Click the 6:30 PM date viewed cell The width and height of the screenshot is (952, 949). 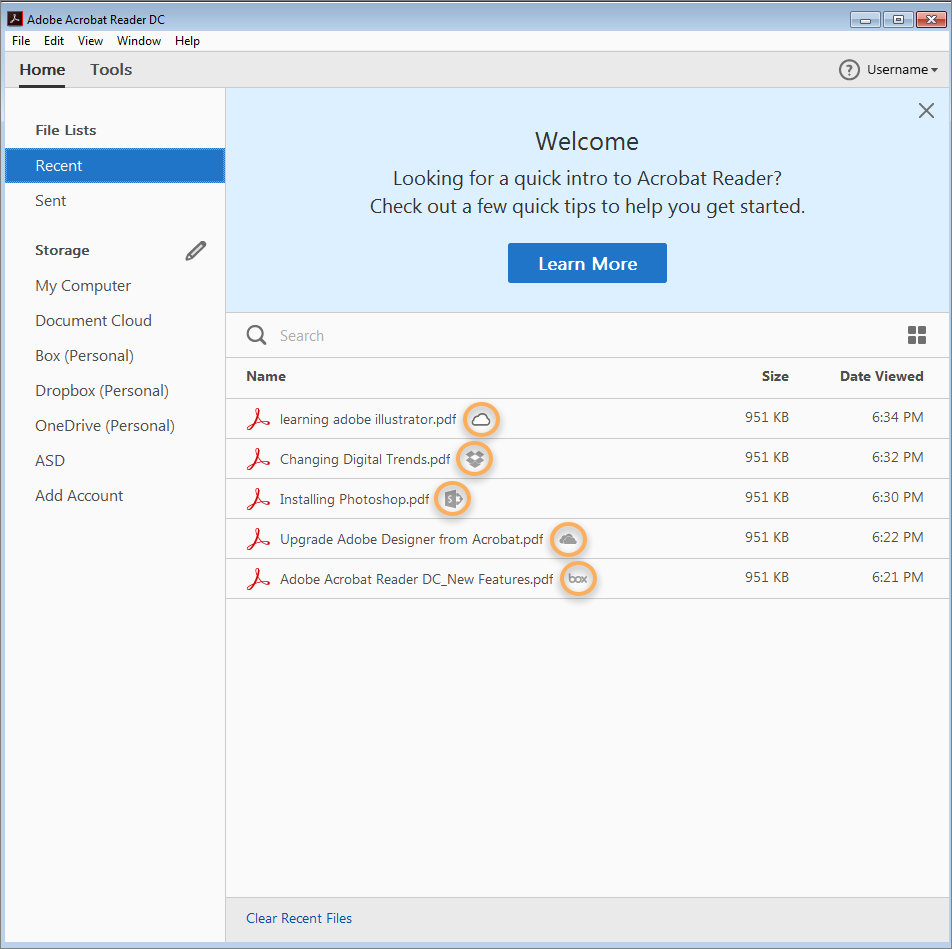(x=897, y=497)
